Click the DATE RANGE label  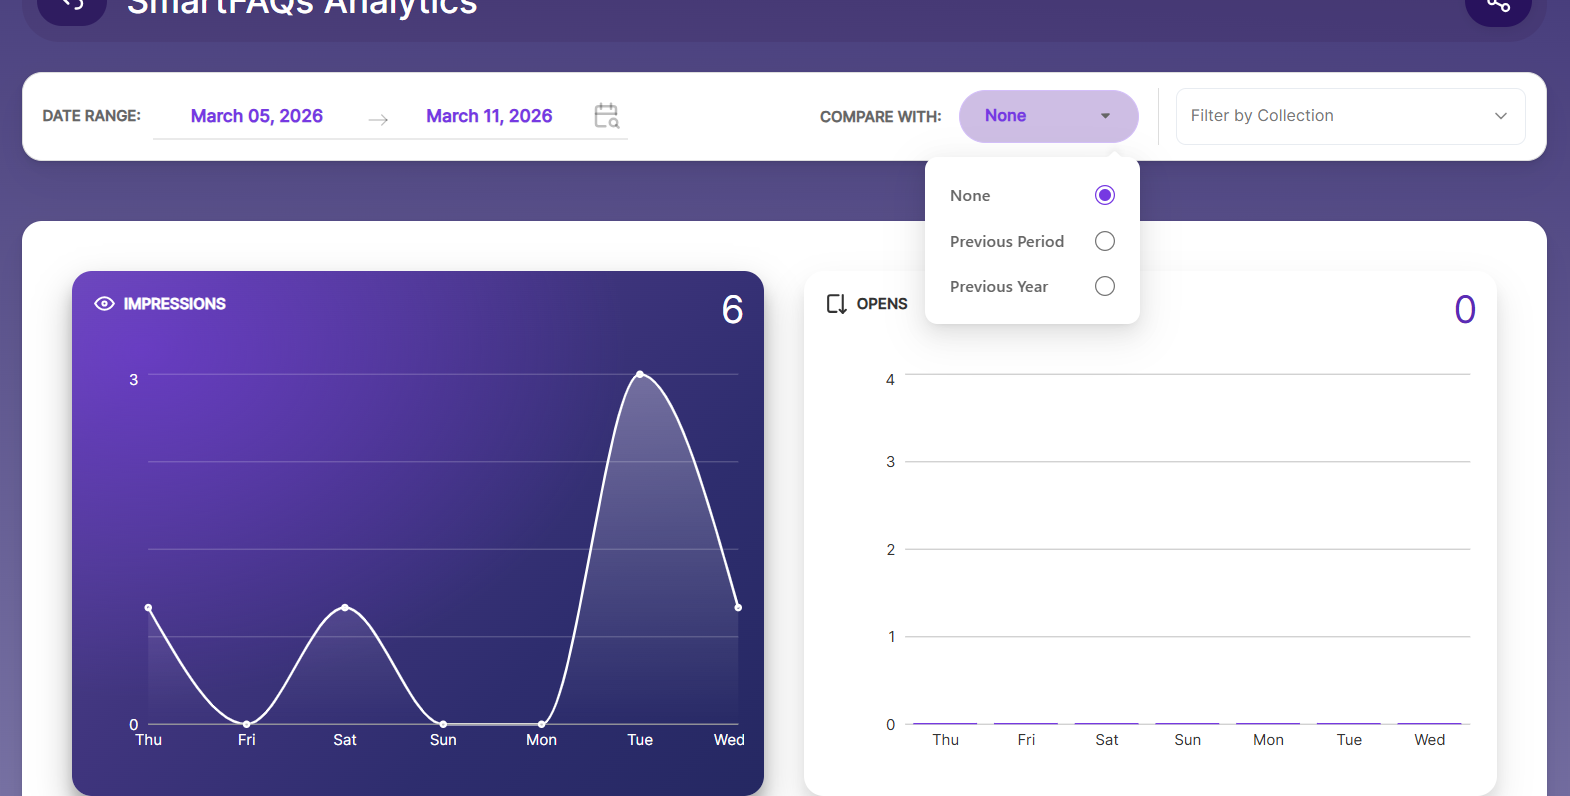coord(91,116)
